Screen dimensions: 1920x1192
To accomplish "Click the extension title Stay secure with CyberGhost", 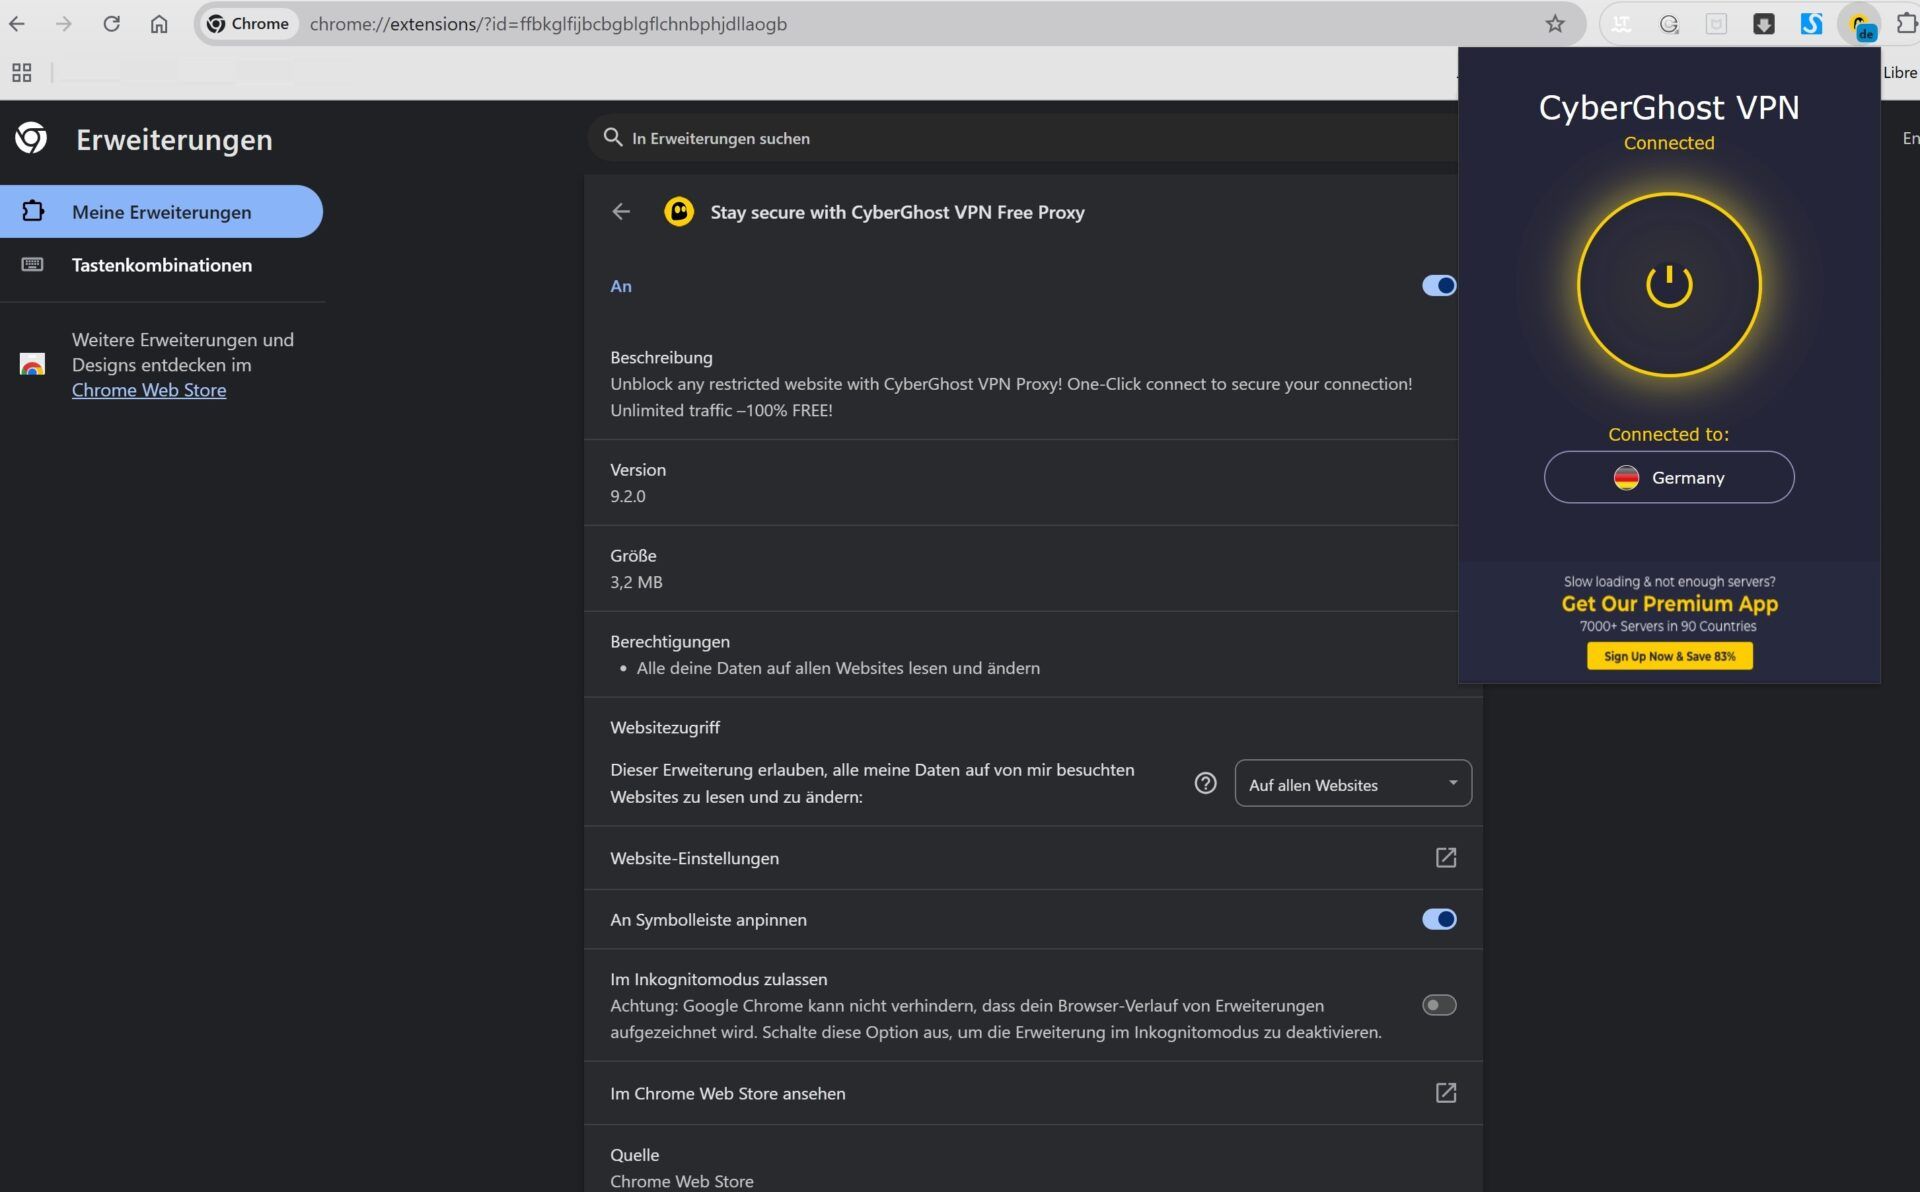I will coord(897,212).
